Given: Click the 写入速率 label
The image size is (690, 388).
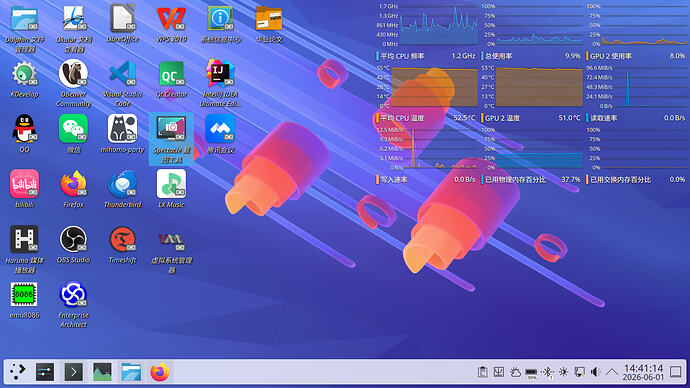Looking at the screenshot, I should [394, 179].
